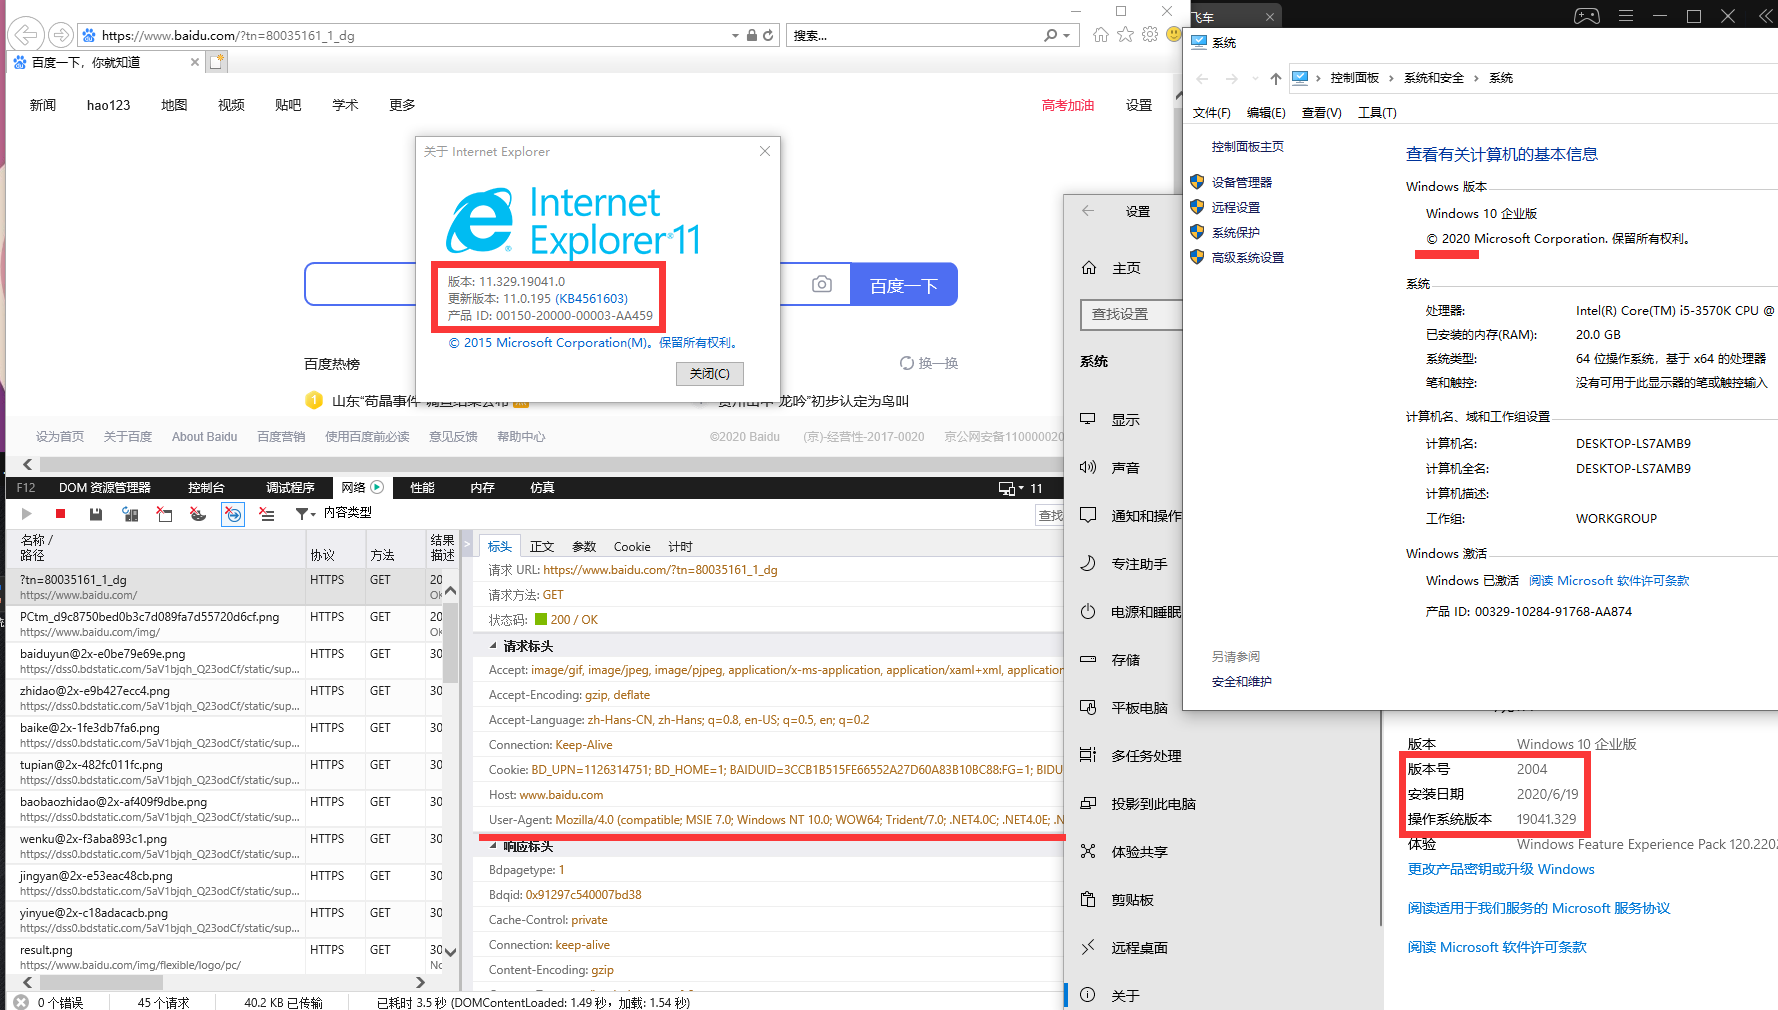
Task: Select baiduyun@2x-e0be79e69e.png request row
Action: click(x=225, y=661)
